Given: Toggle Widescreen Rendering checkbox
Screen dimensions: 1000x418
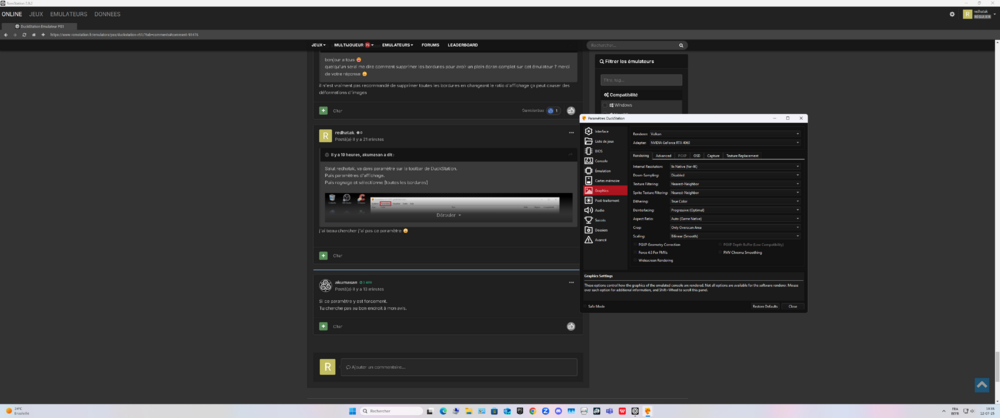Looking at the screenshot, I should (x=635, y=260).
